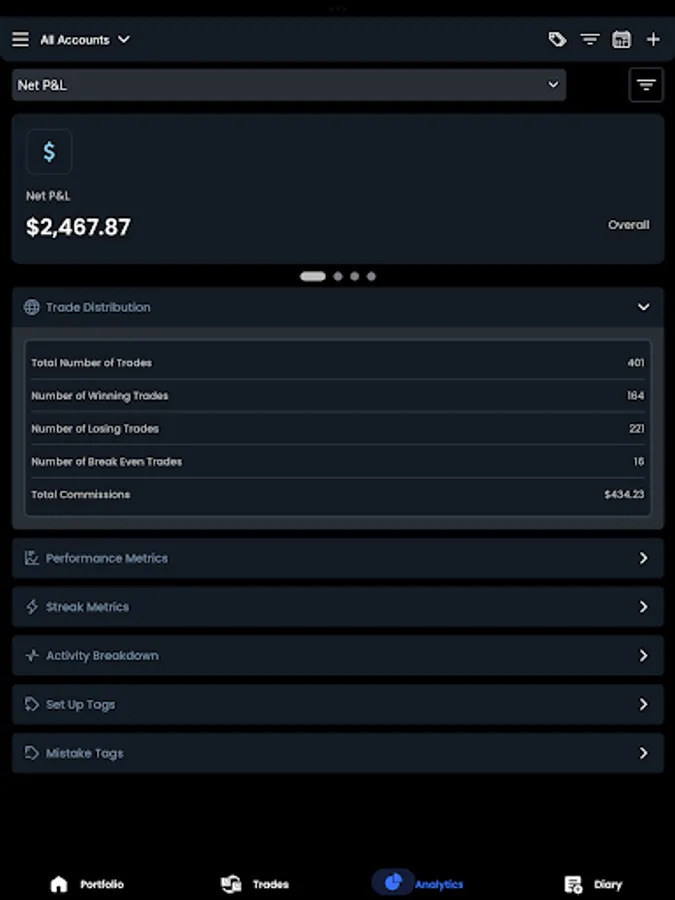Expand the Performance Metrics section
This screenshot has height=900, width=675.
click(x=337, y=557)
